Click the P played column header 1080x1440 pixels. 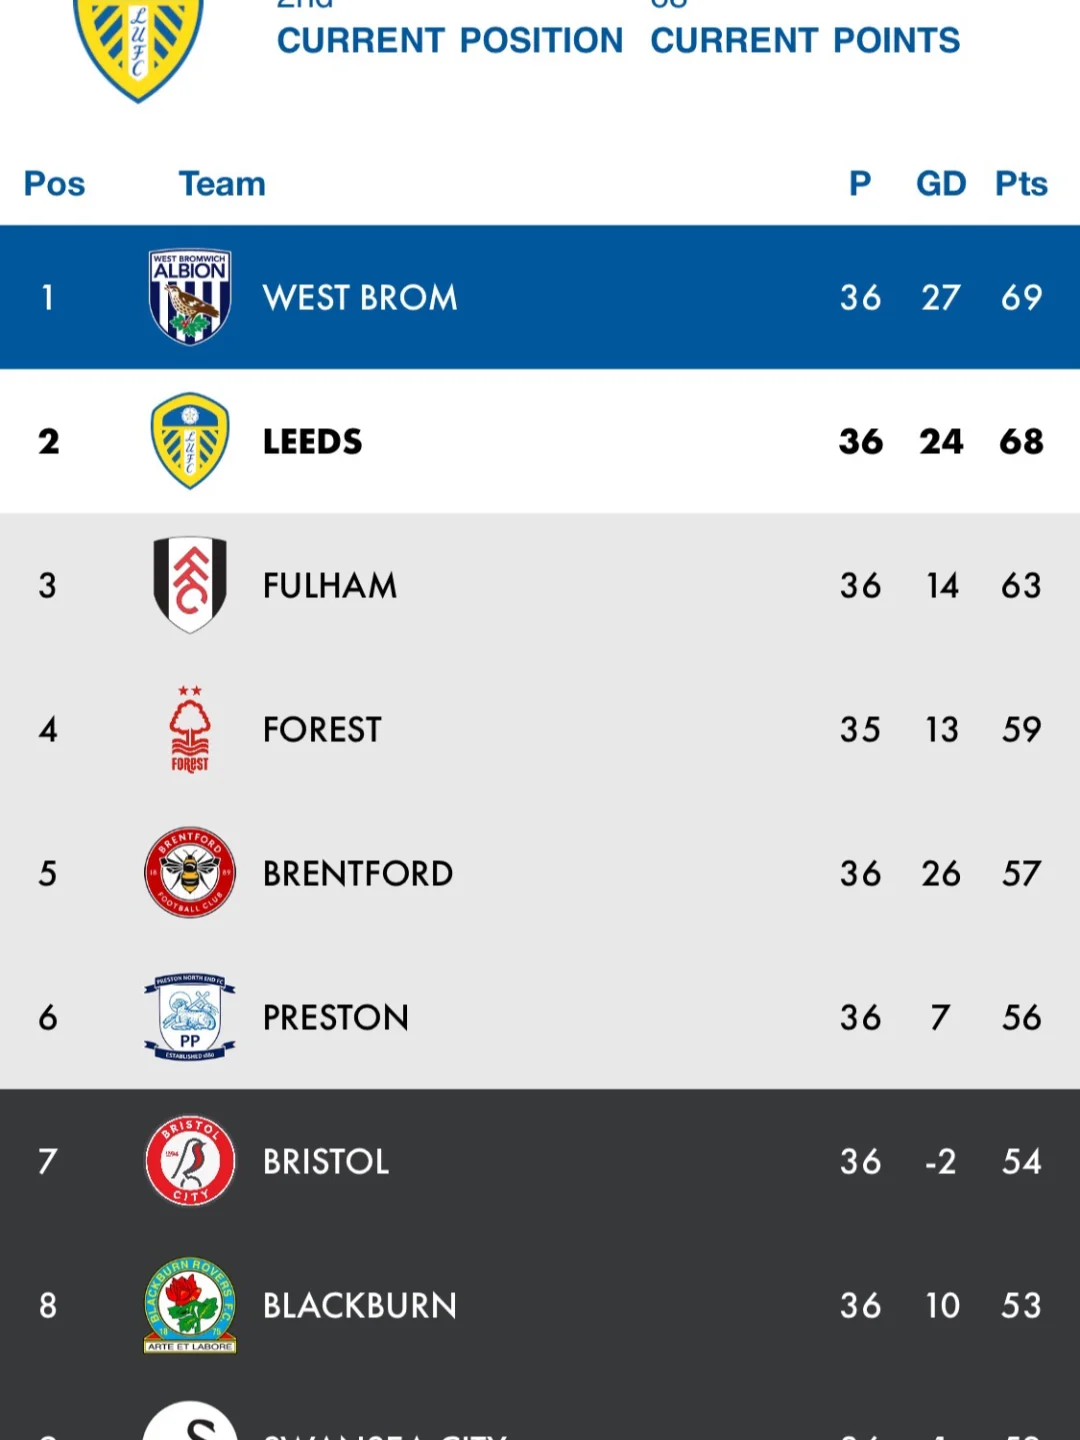click(x=860, y=184)
